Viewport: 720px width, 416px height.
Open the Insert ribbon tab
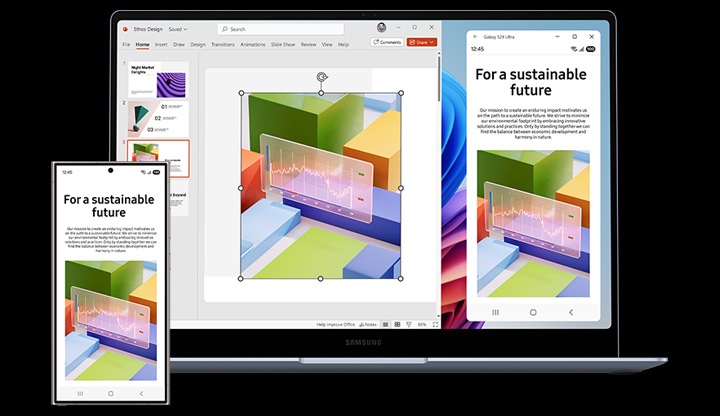161,44
